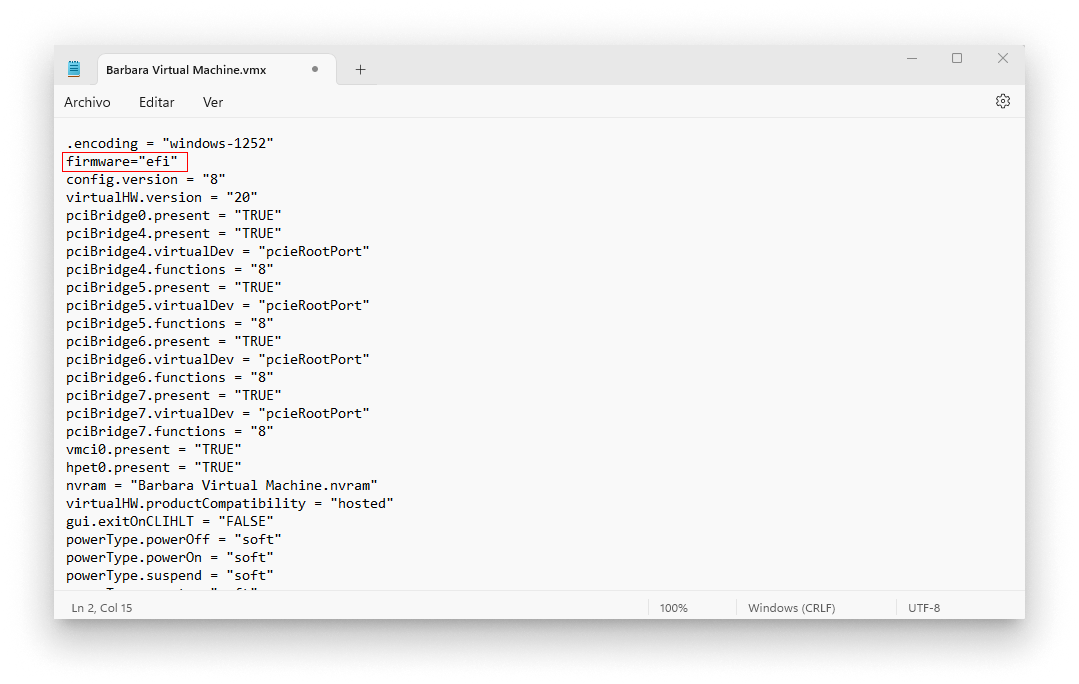Screen dimensions: 1079x684
Task: Add a new tab with plus icon
Action: (360, 70)
